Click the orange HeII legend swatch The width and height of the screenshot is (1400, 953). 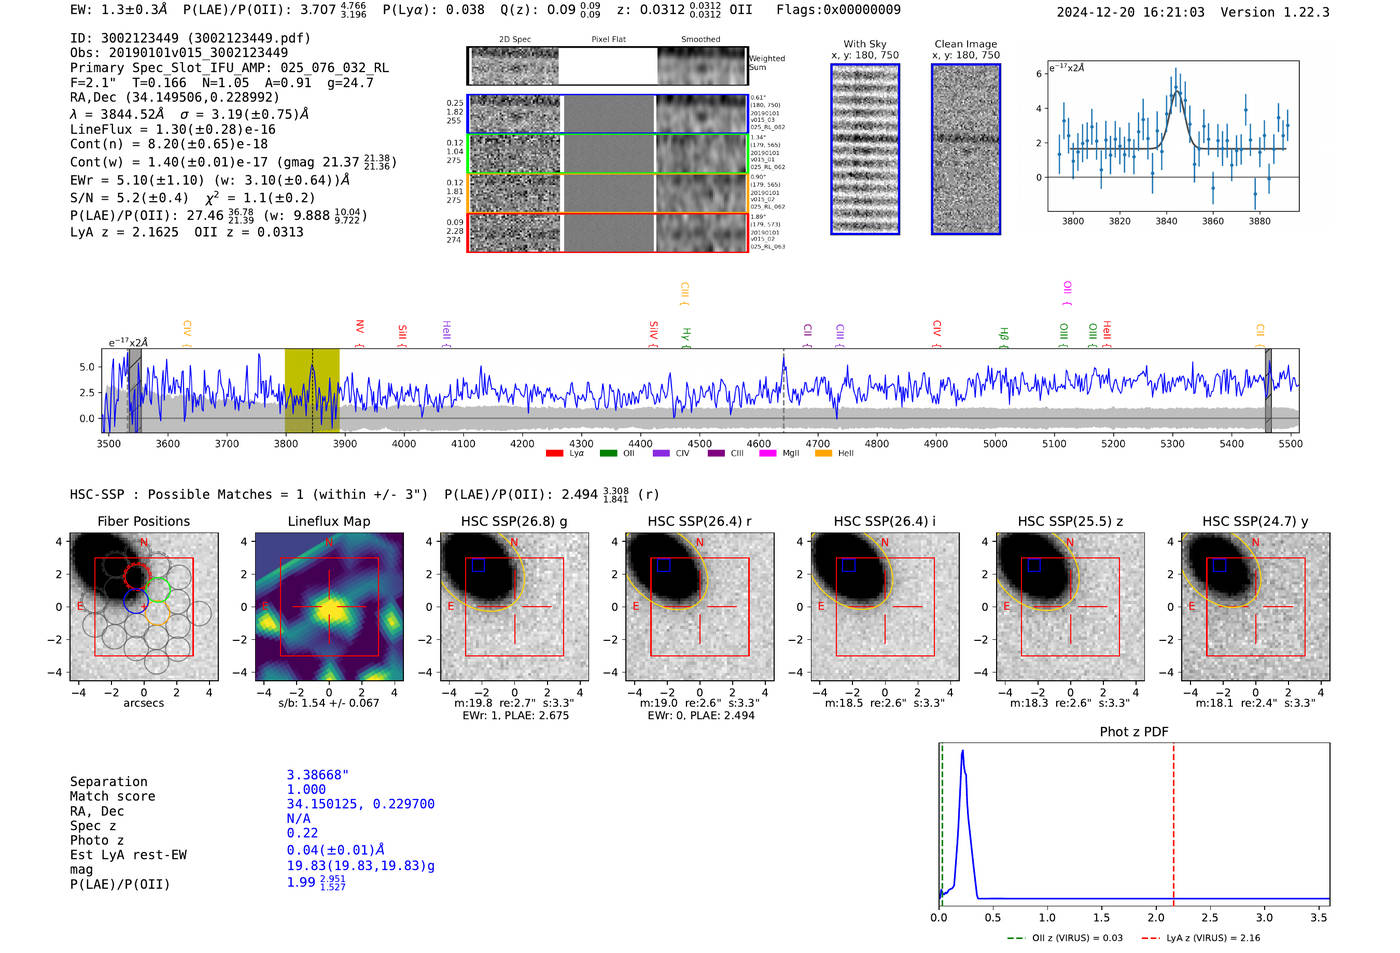(823, 454)
